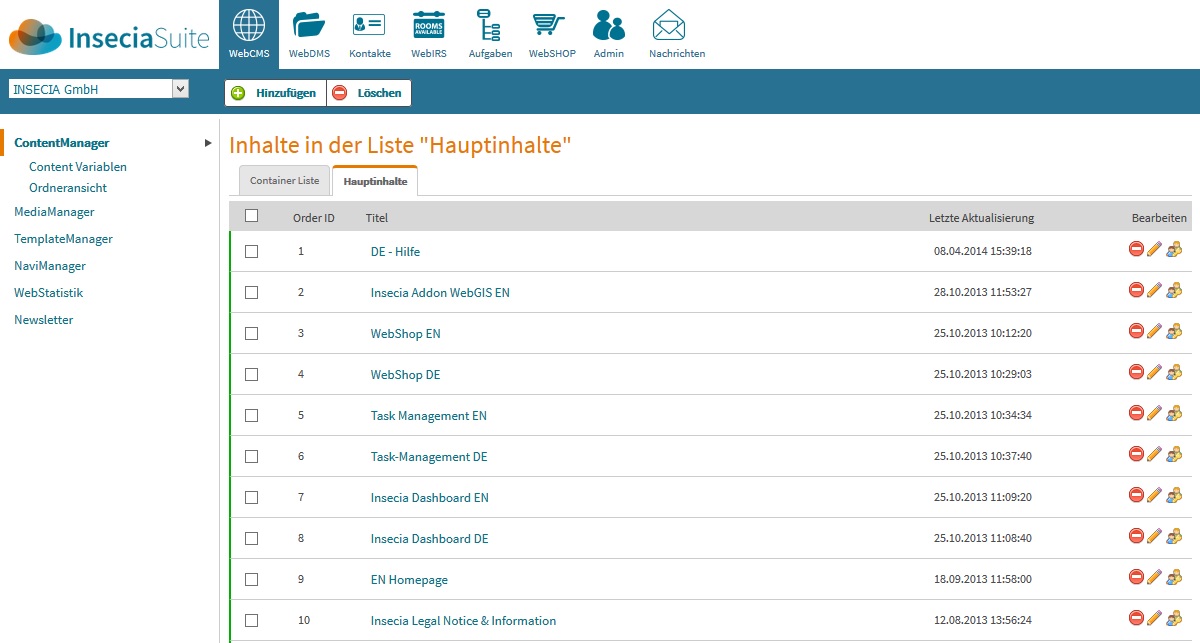Screen dimensions: 1200x643
Task: Collapse the ContentManager arrow expander
Action: [x=208, y=143]
